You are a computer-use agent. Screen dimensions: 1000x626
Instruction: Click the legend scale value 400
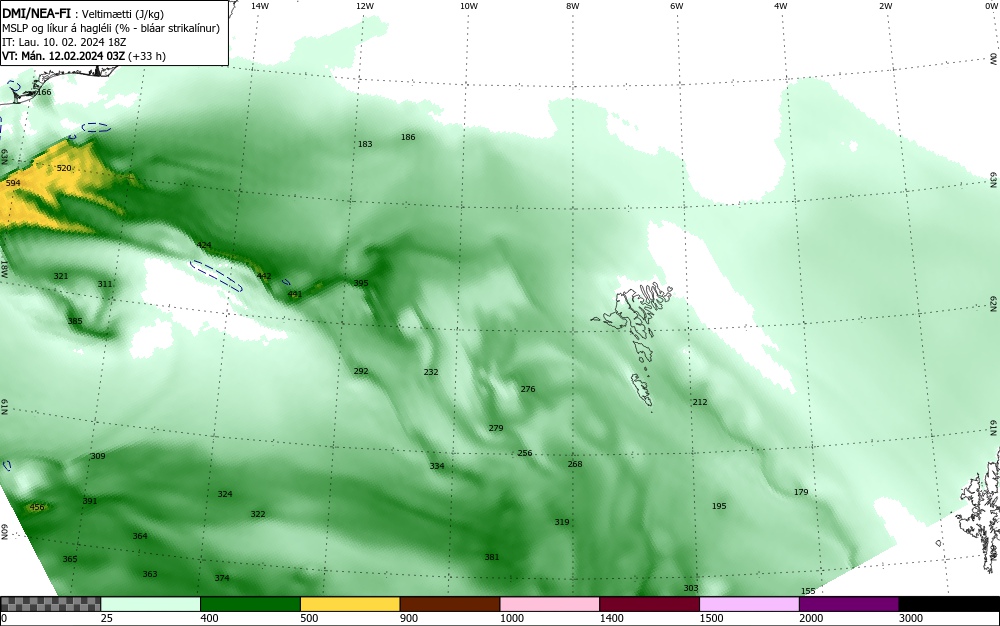tap(209, 618)
